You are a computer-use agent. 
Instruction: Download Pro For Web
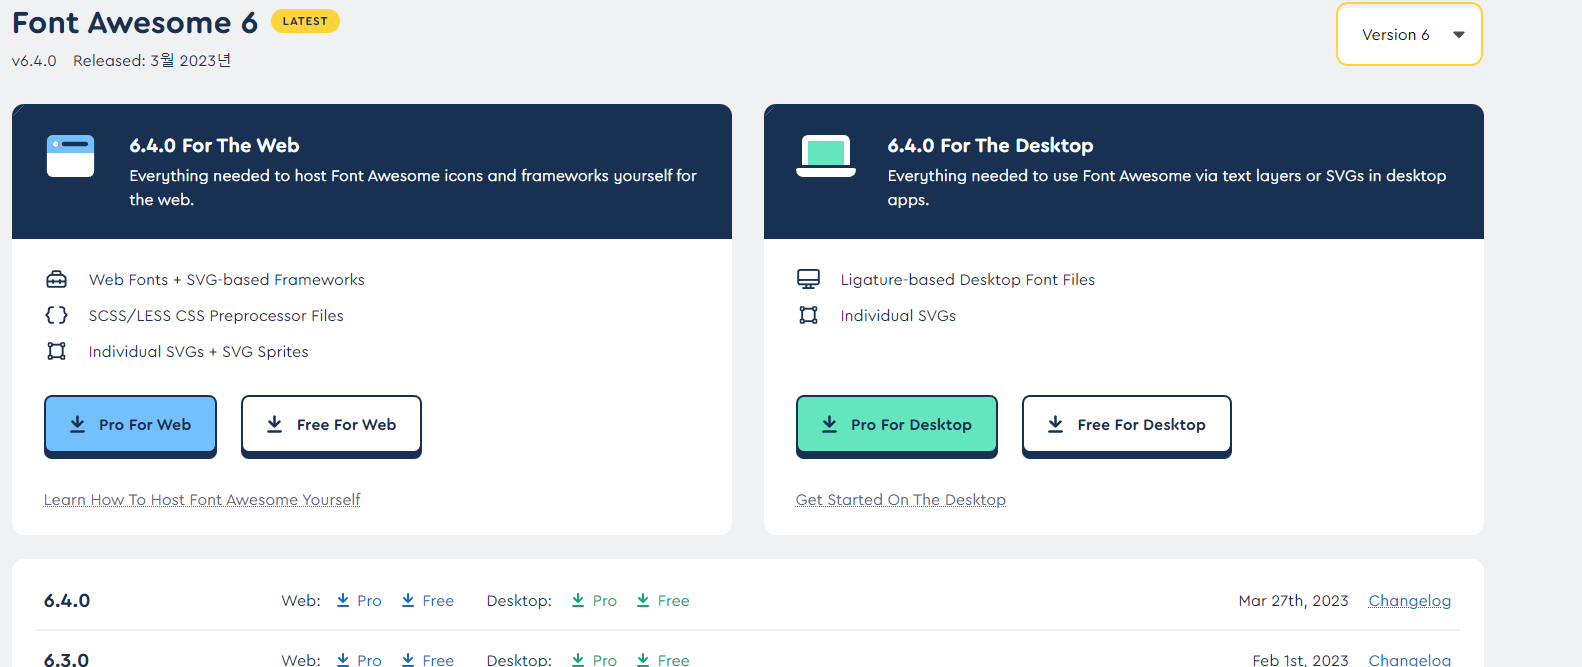pos(131,425)
